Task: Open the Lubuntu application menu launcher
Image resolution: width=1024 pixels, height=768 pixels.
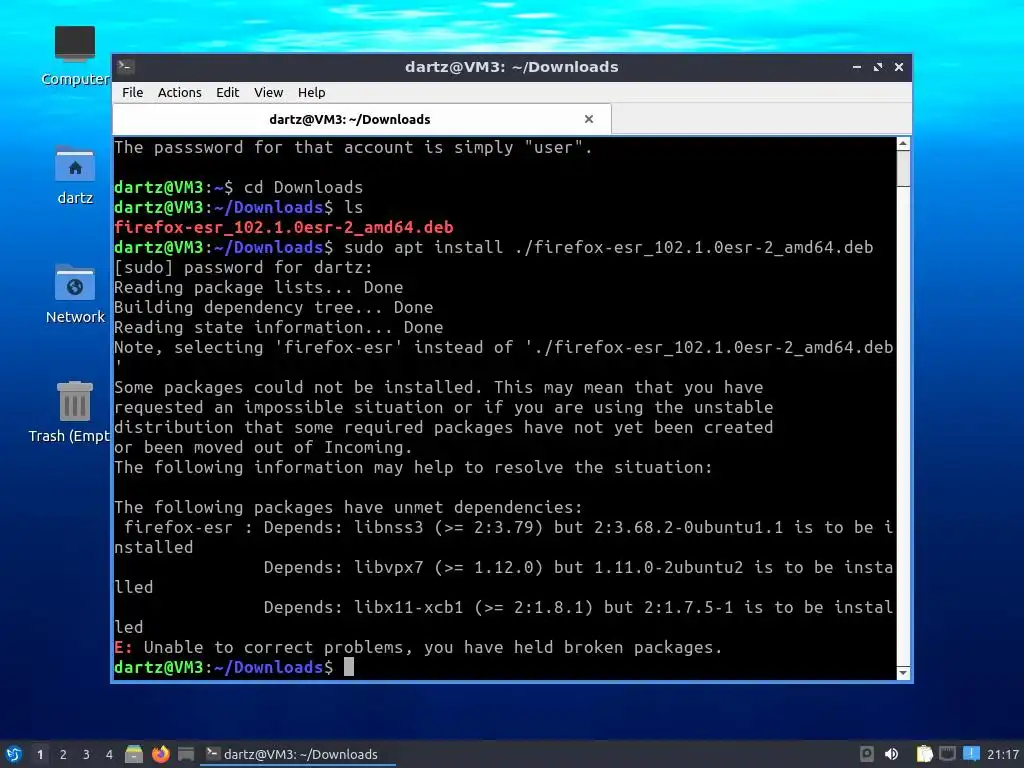Action: (13, 754)
